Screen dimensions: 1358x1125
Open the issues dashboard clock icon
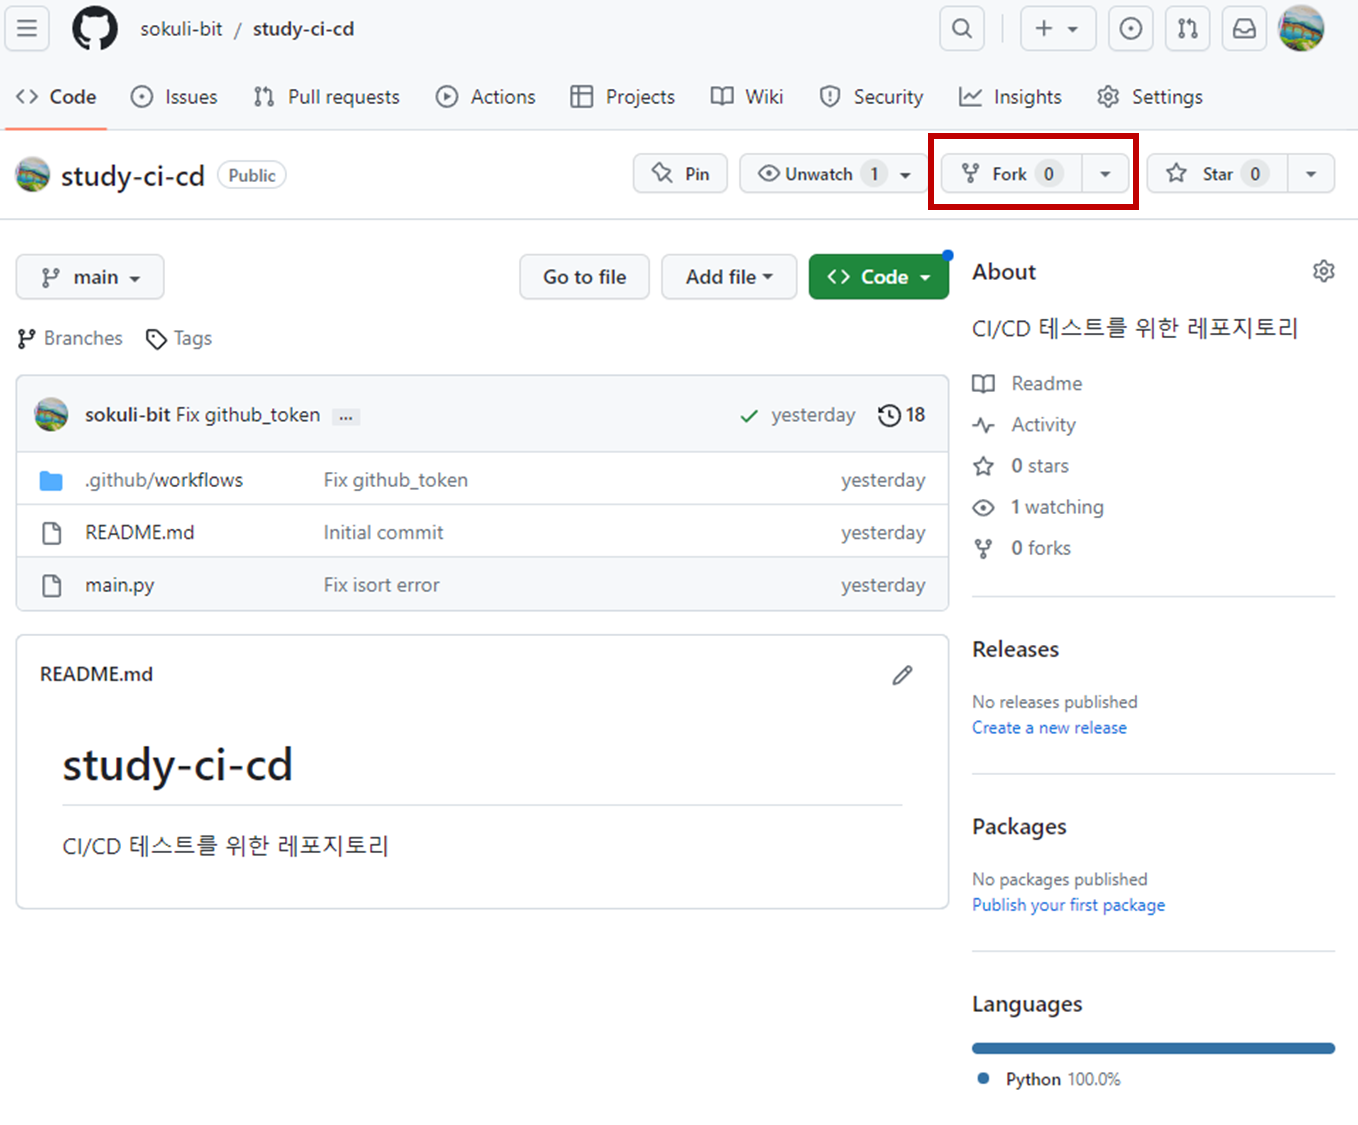click(1130, 28)
